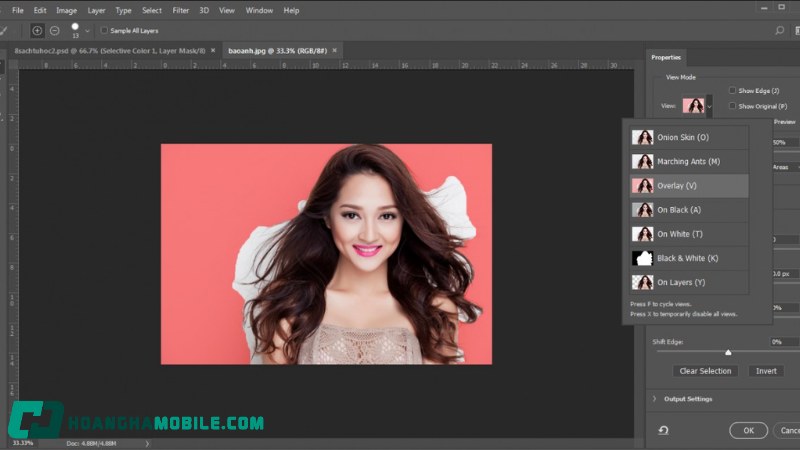The image size is (800, 450).
Task: Click the Shift Edge slider handle
Action: point(728,352)
